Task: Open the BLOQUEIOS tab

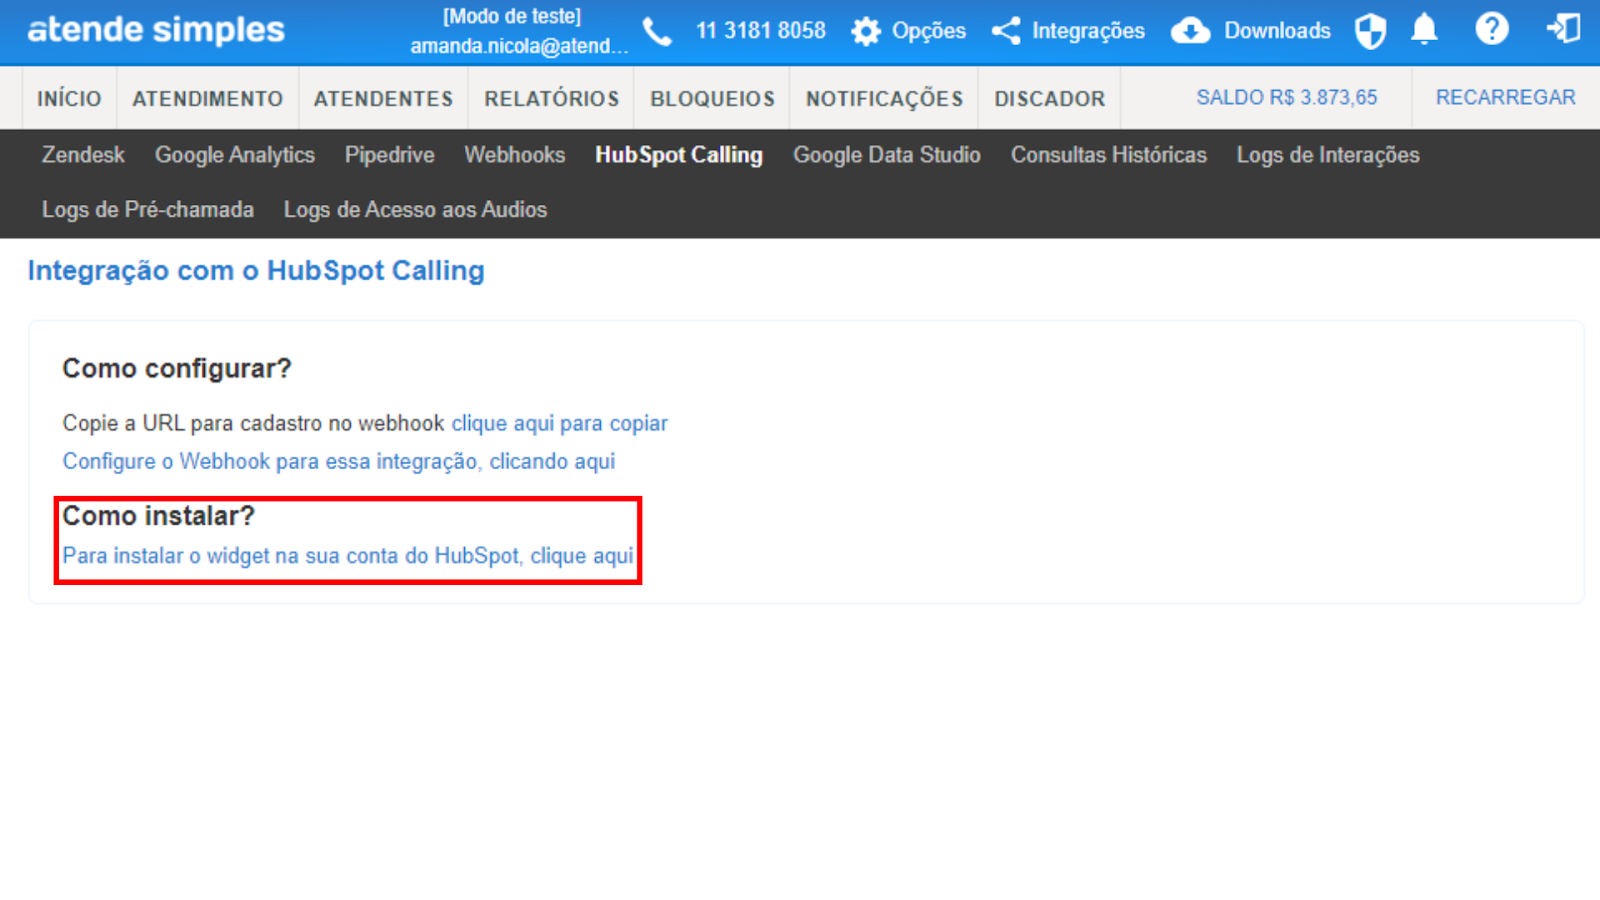Action: 712,99
